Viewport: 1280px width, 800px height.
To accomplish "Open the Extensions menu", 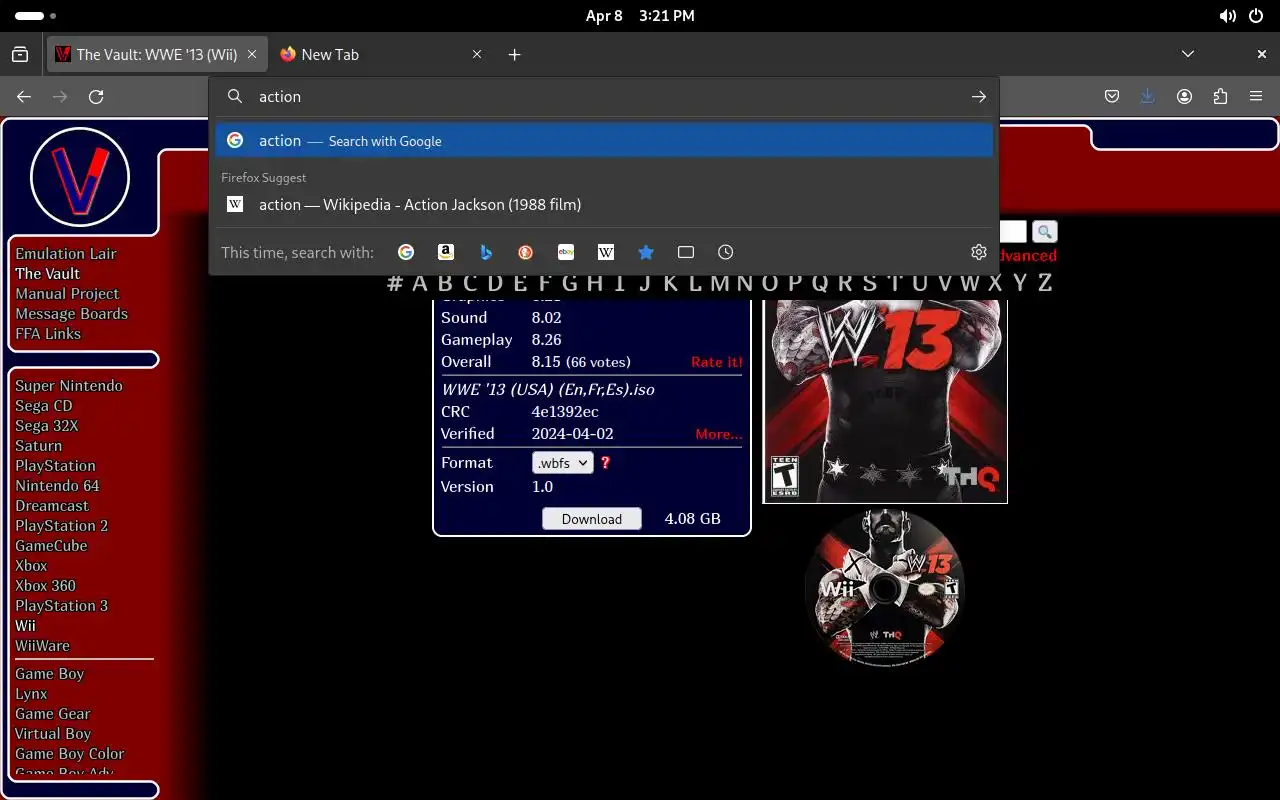I will [x=1220, y=97].
